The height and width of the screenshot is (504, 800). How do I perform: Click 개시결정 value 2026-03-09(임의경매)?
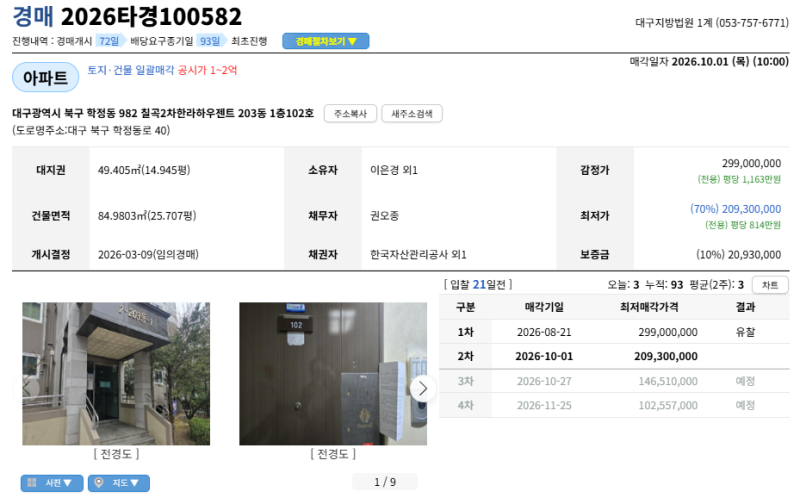coord(148,254)
